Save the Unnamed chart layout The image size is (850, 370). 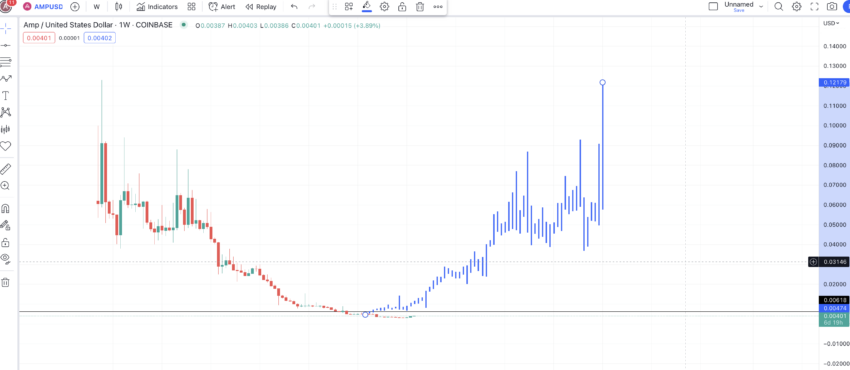[738, 10]
